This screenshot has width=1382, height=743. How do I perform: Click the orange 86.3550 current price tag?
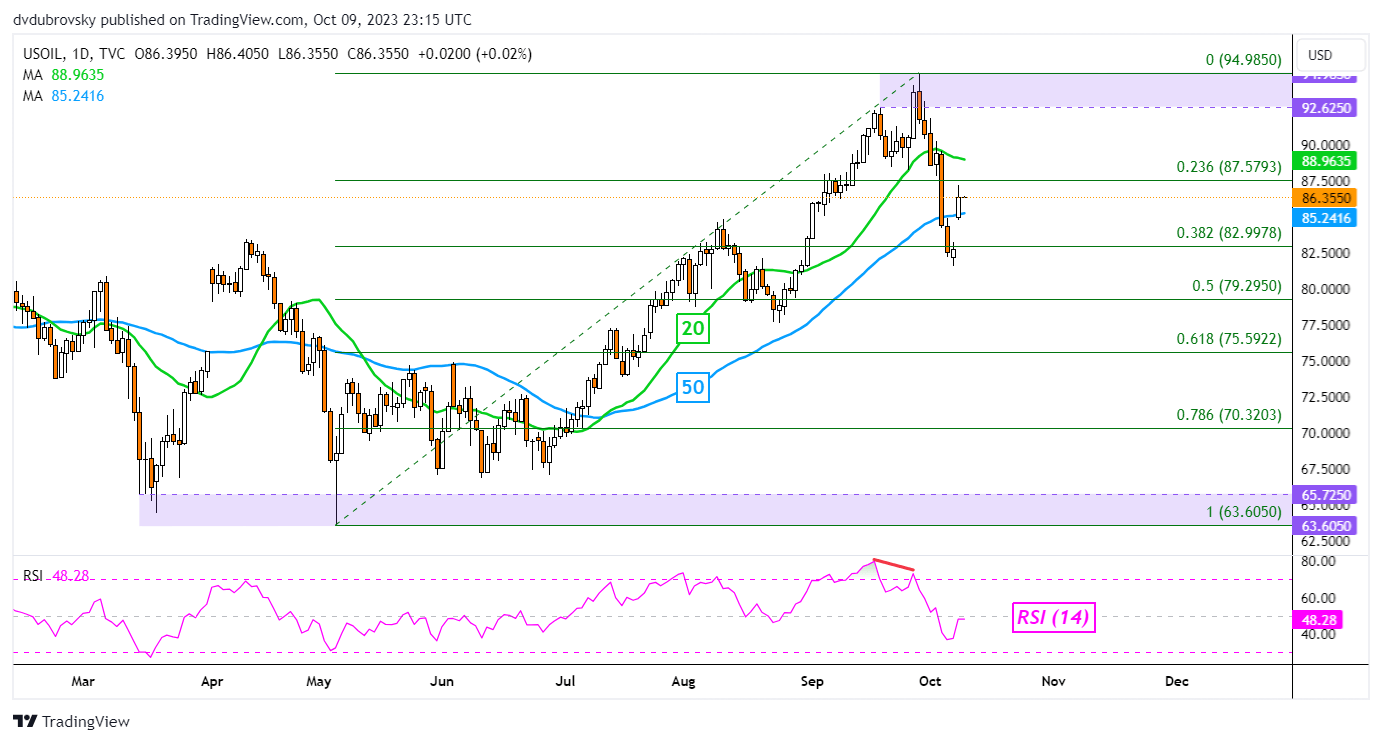click(1327, 198)
